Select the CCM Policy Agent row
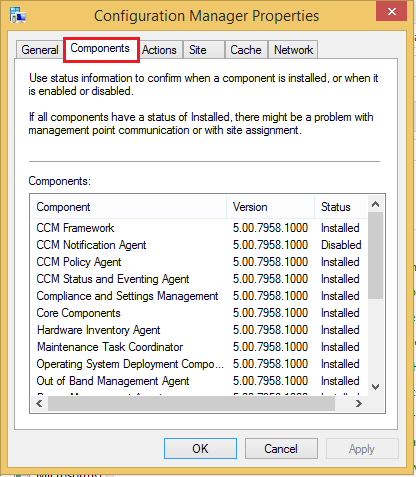Image resolution: width=416 pixels, height=477 pixels. 199,262
